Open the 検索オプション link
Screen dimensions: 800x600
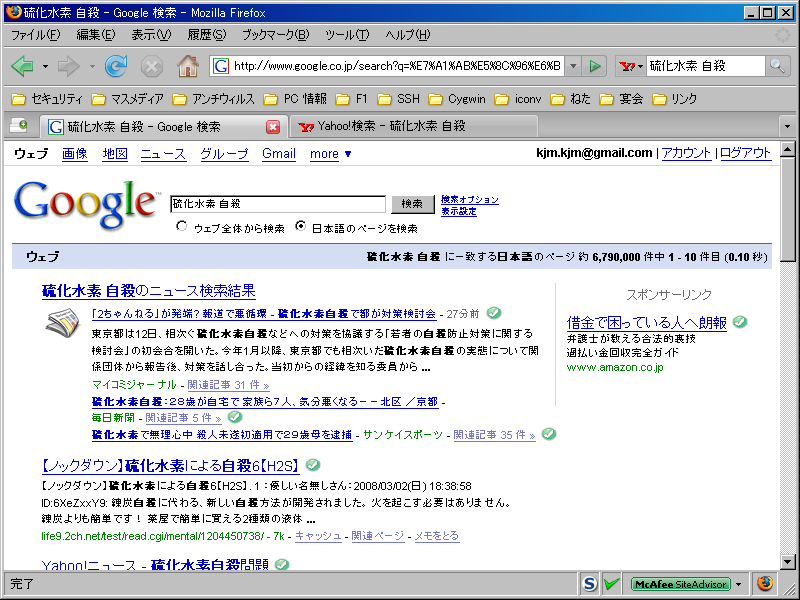(469, 199)
